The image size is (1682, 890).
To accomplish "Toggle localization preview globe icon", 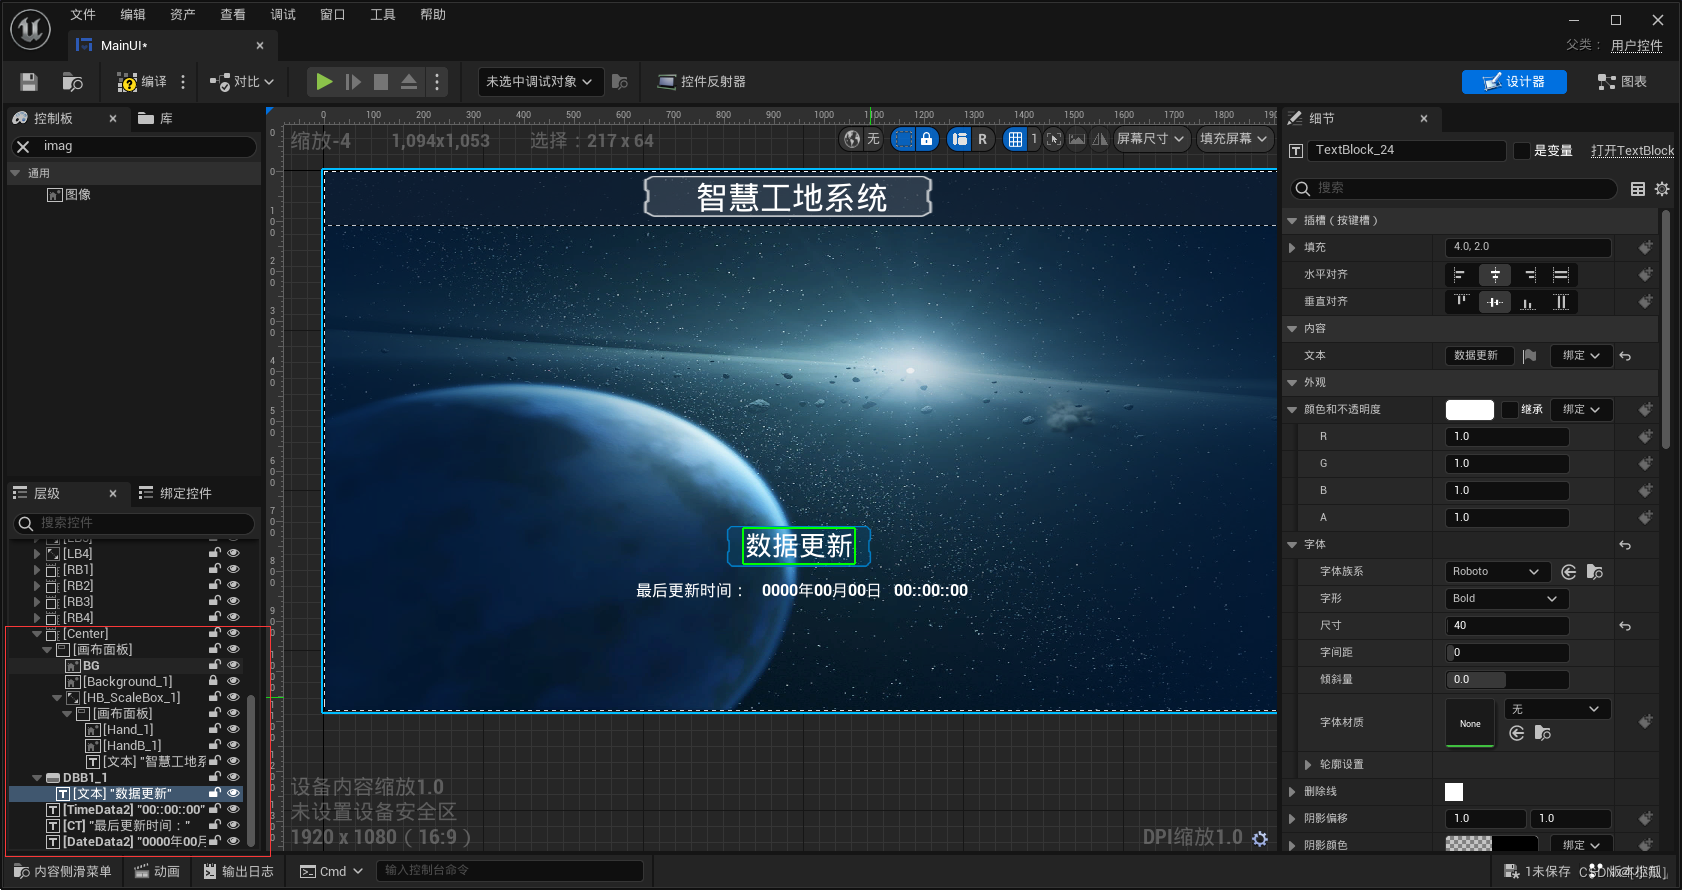I will click(x=852, y=139).
